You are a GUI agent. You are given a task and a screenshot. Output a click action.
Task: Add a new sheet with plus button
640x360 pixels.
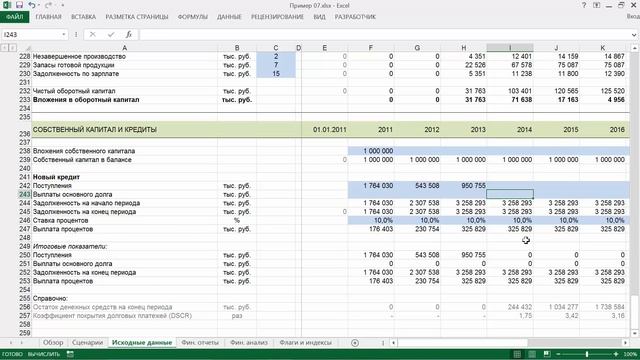pos(355,343)
